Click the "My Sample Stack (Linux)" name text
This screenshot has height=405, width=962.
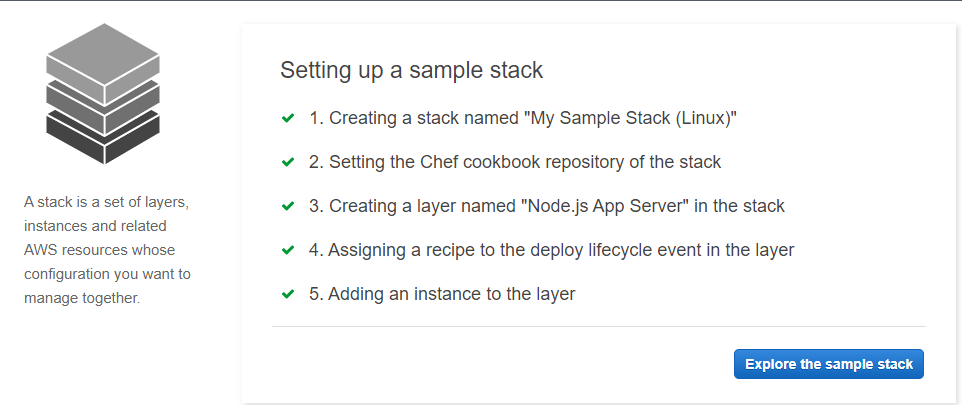(630, 118)
